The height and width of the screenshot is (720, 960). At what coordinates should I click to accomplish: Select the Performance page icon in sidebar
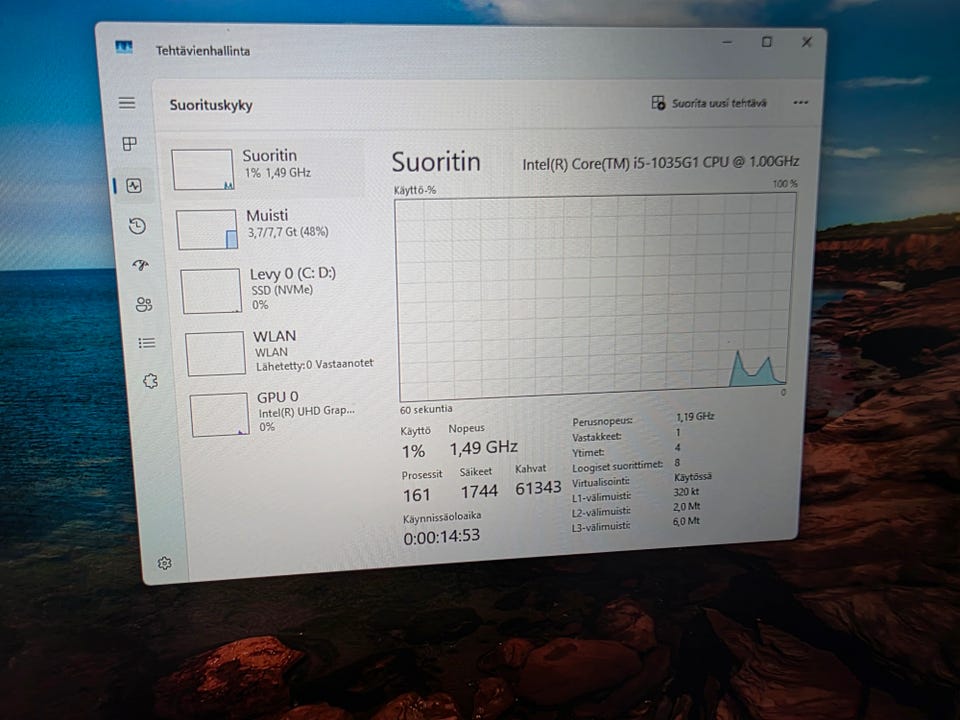(134, 186)
